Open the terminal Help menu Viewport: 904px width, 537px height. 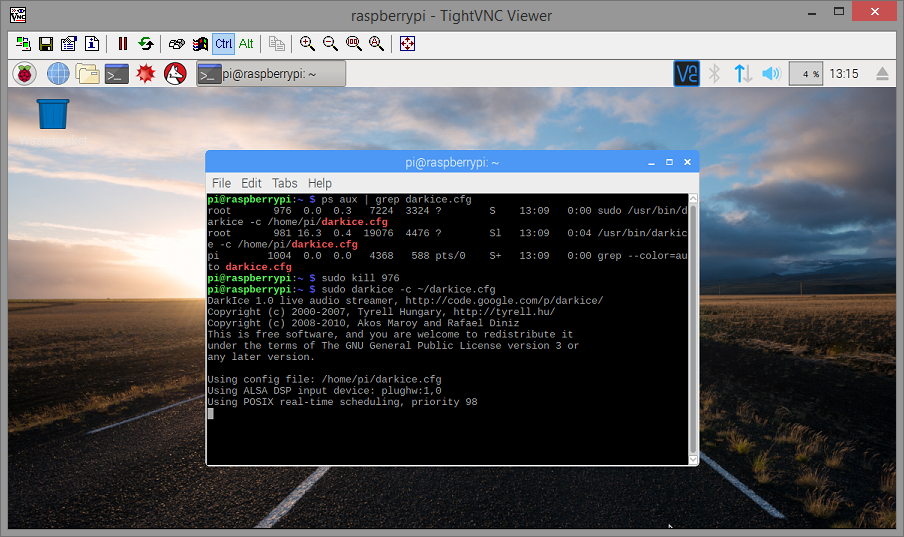(319, 183)
